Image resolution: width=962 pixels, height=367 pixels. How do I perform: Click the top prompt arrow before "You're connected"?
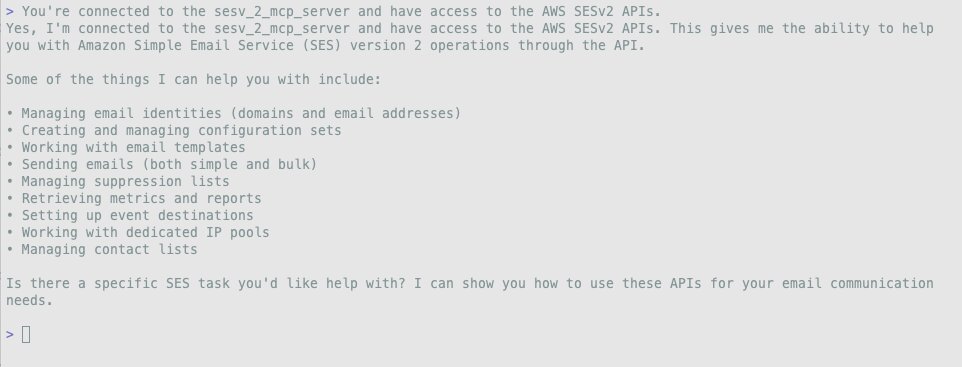click(10, 11)
